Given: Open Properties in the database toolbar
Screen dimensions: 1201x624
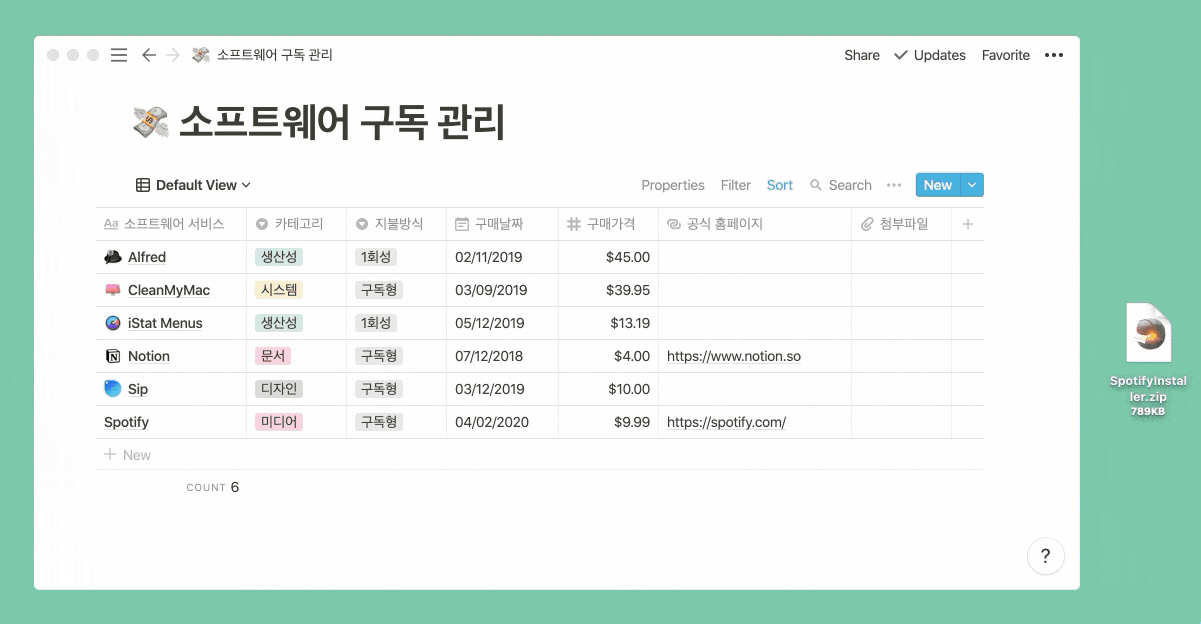Looking at the screenshot, I should click(673, 185).
